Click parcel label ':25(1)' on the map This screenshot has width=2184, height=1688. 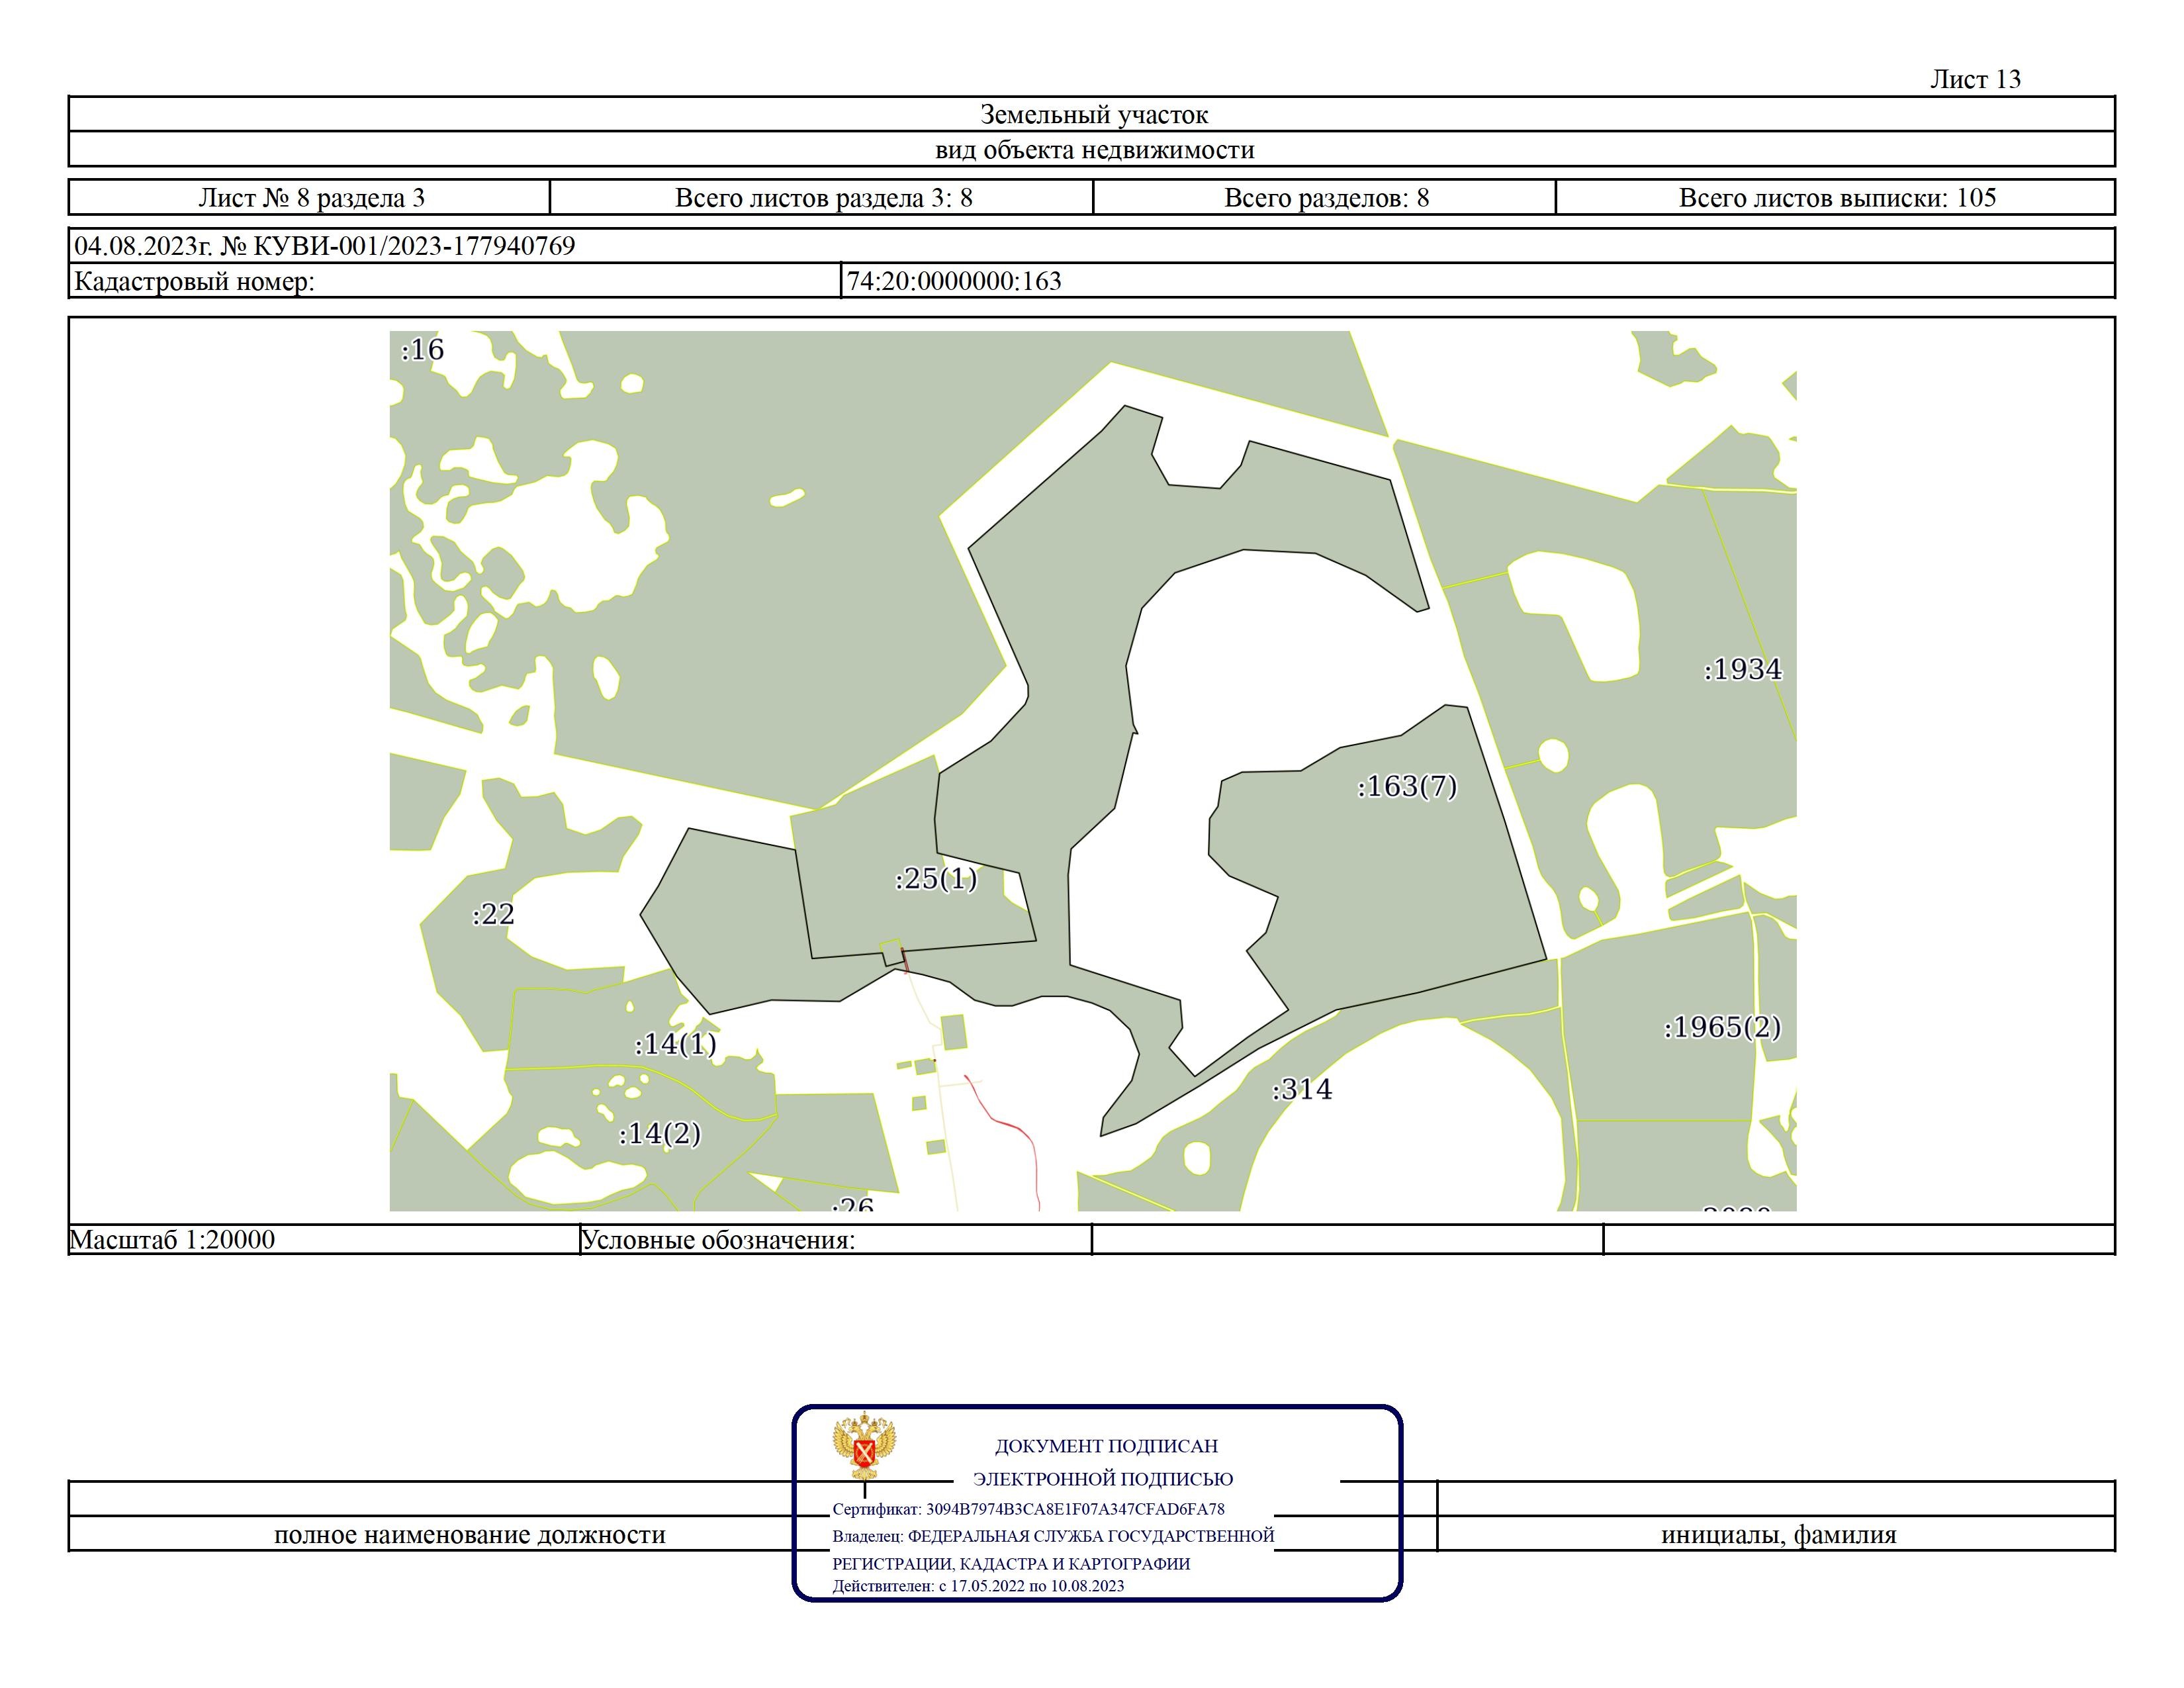coord(936,879)
